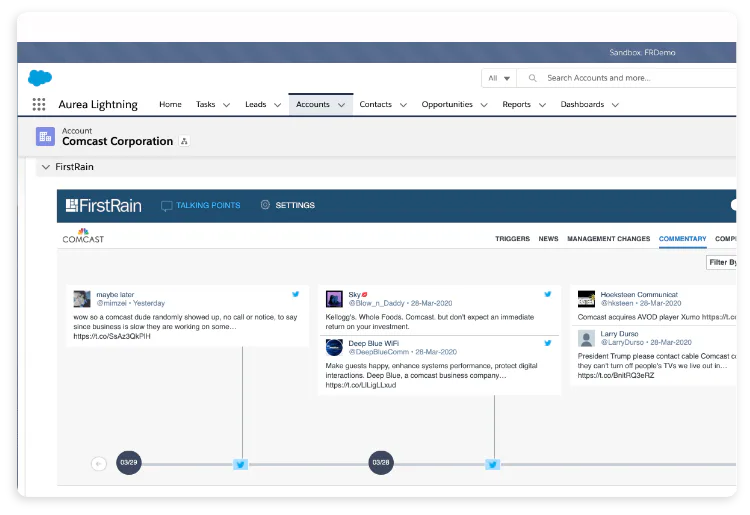Click the Talking Points speech bubble icon
This screenshot has width=750, height=515.
point(166,206)
